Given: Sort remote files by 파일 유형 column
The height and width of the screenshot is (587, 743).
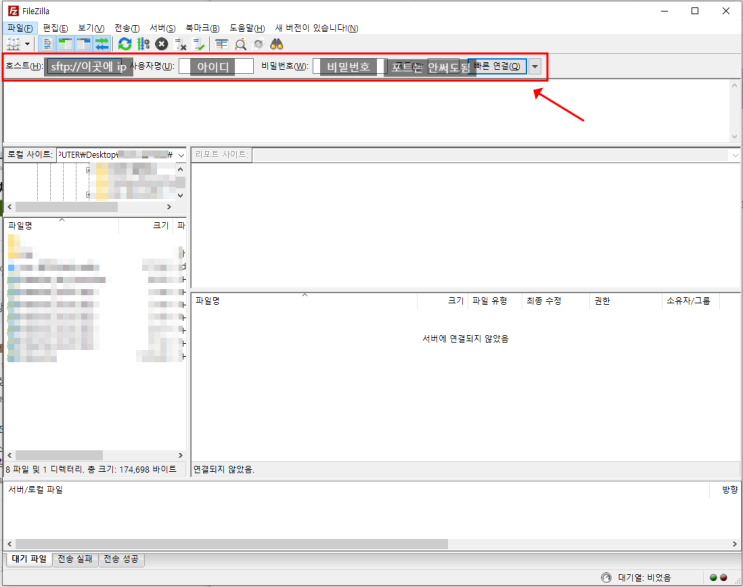Looking at the screenshot, I should (495, 301).
